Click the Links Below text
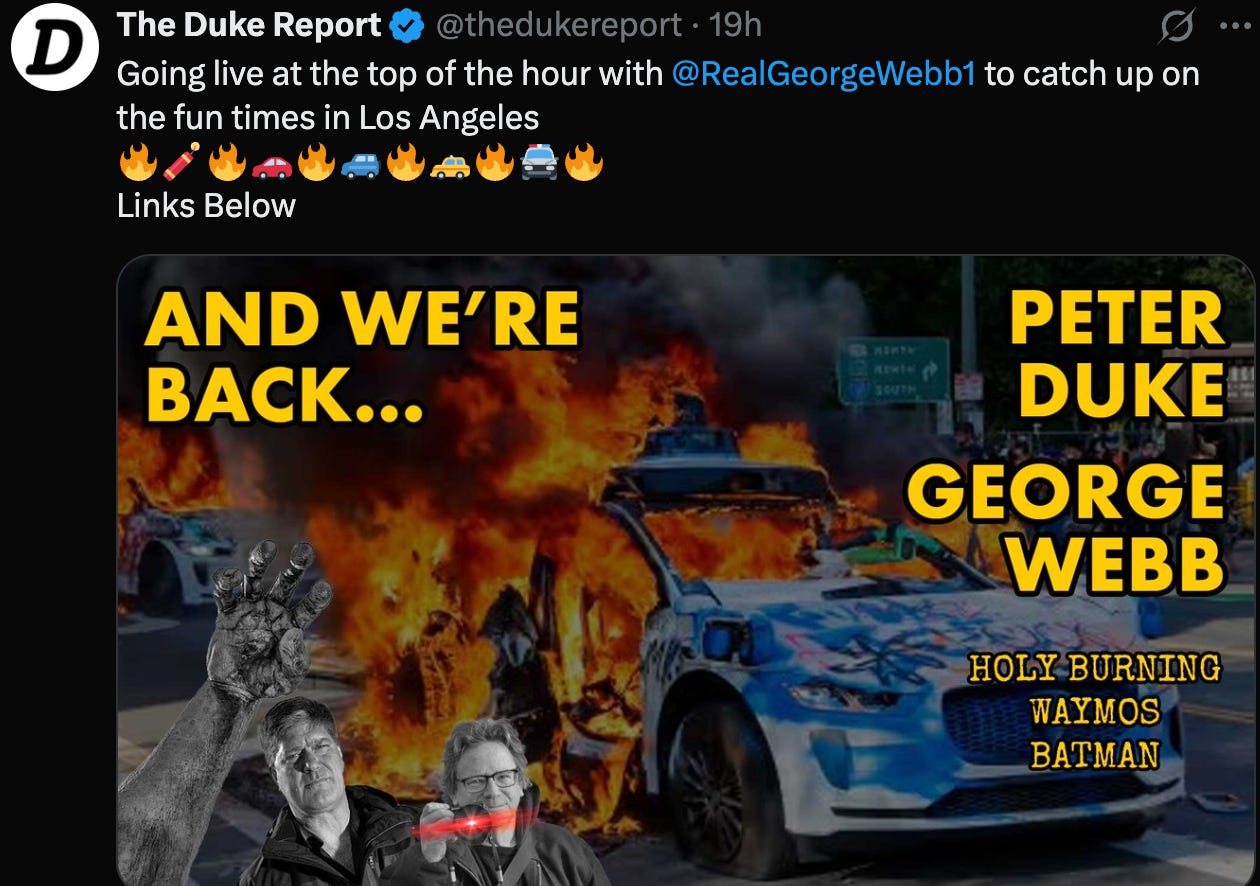 206,206
